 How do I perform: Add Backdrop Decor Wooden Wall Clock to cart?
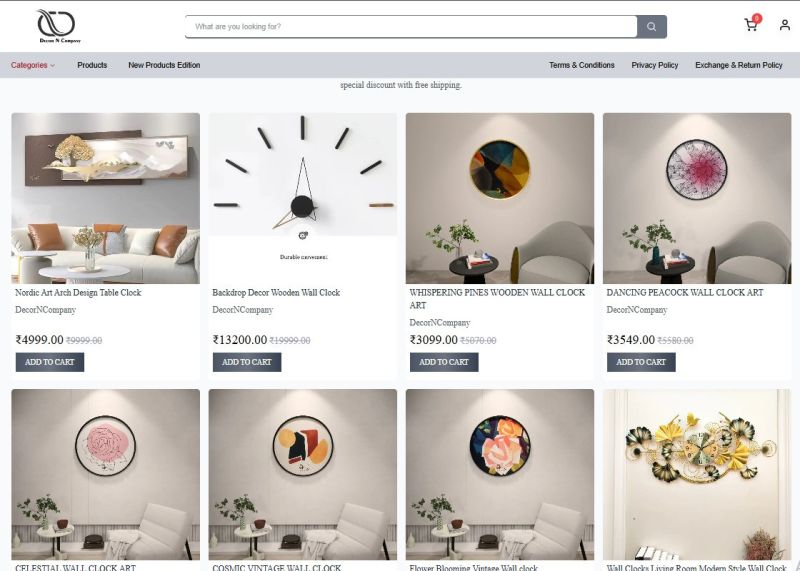pos(247,362)
